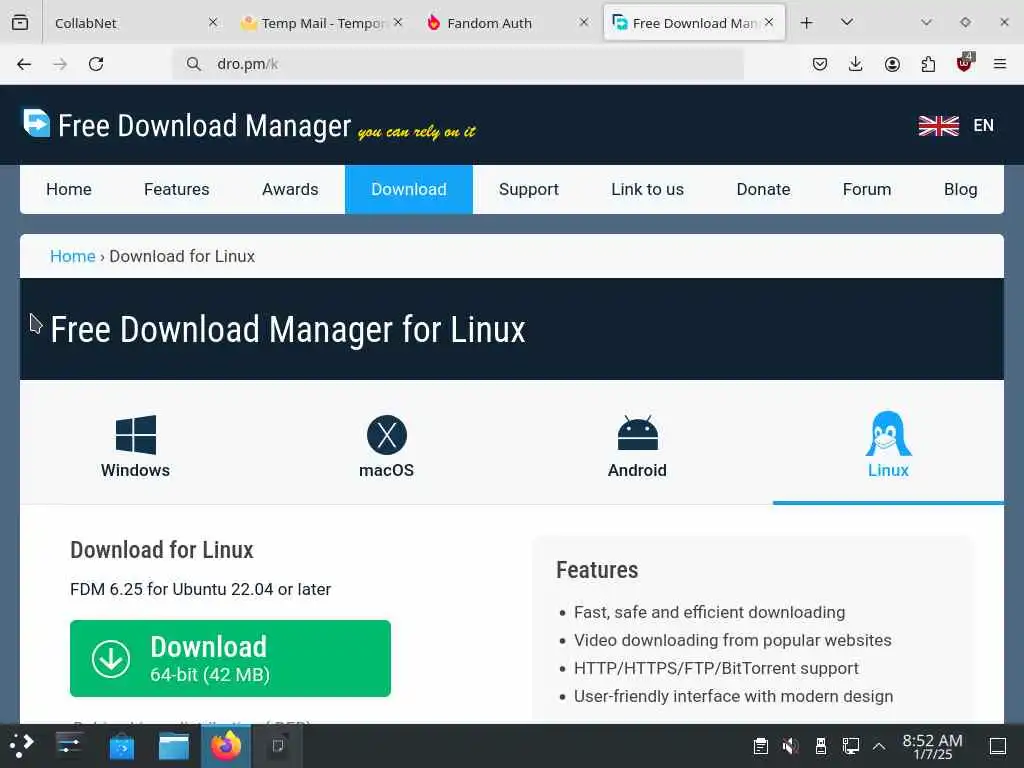The height and width of the screenshot is (768, 1024).
Task: Click the browser back arrow
Action: pyautogui.click(x=24, y=64)
